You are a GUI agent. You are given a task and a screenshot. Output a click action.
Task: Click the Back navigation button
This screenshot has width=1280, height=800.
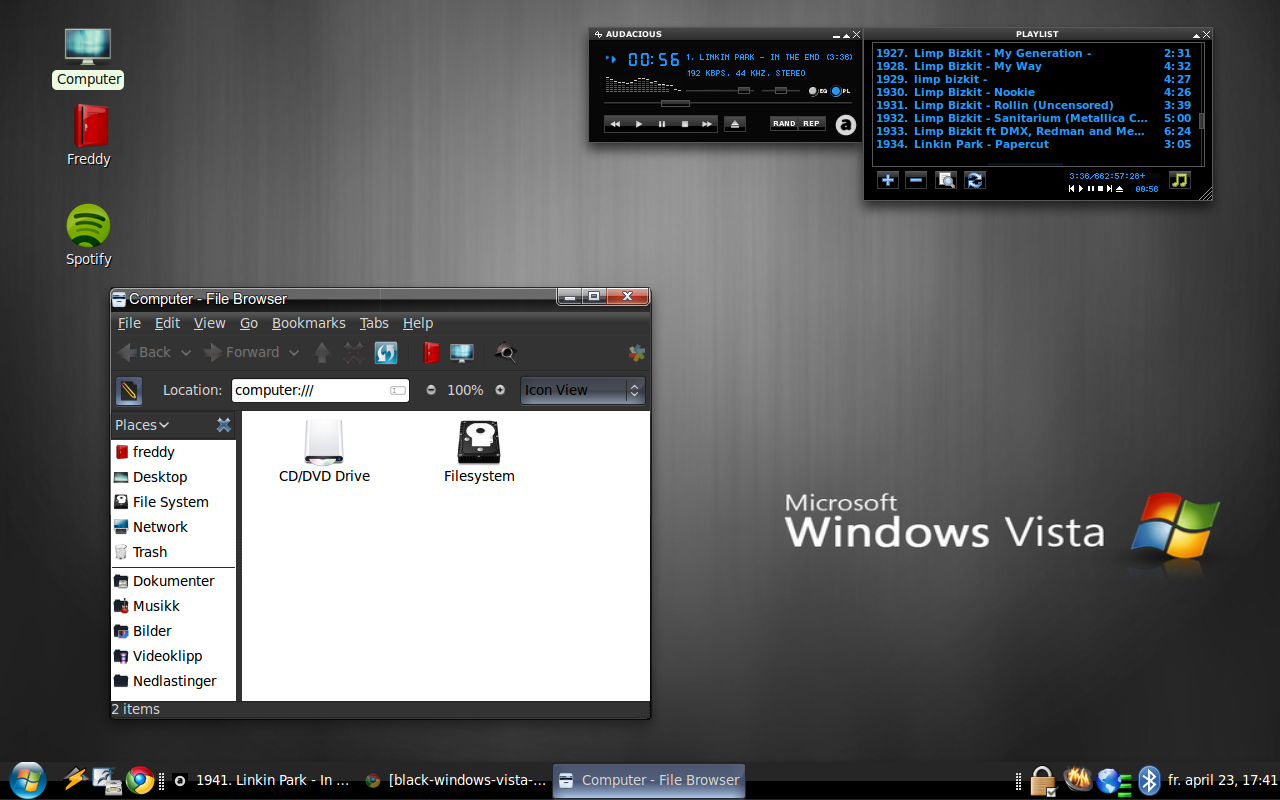tap(144, 352)
